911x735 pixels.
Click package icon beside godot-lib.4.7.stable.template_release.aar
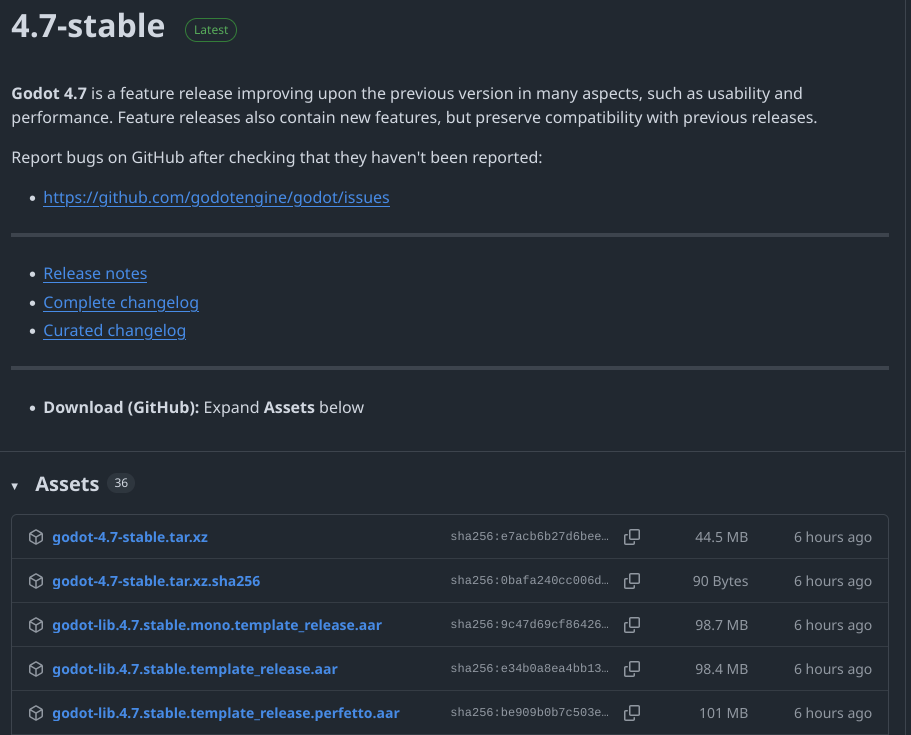(36, 669)
